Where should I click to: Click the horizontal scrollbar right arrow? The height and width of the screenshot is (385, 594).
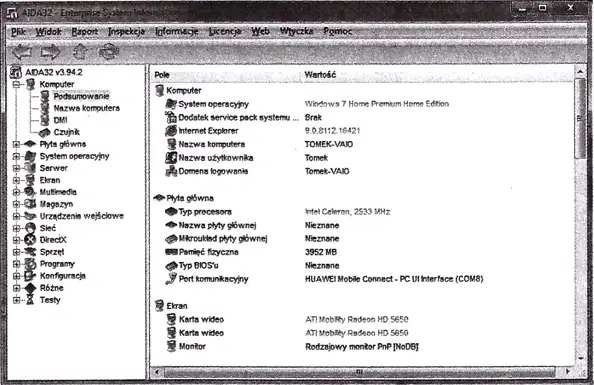567,372
